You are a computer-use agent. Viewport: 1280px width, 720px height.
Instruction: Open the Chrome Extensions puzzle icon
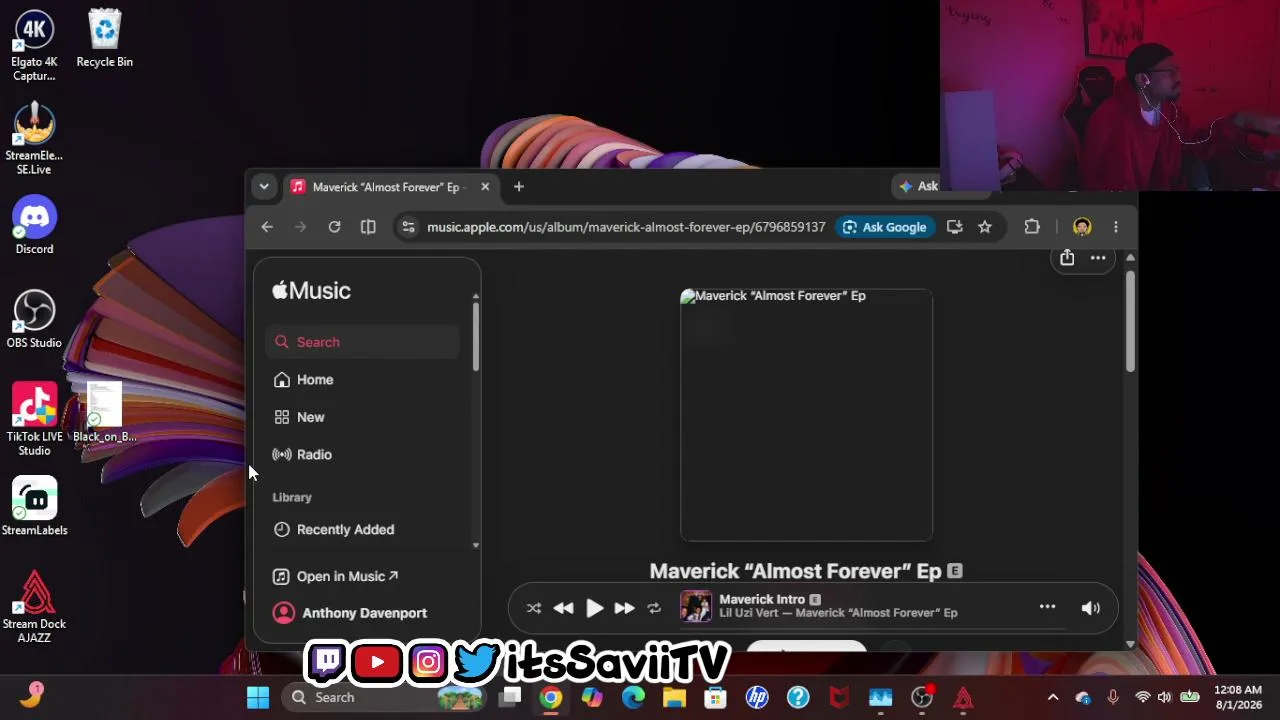tap(1032, 227)
